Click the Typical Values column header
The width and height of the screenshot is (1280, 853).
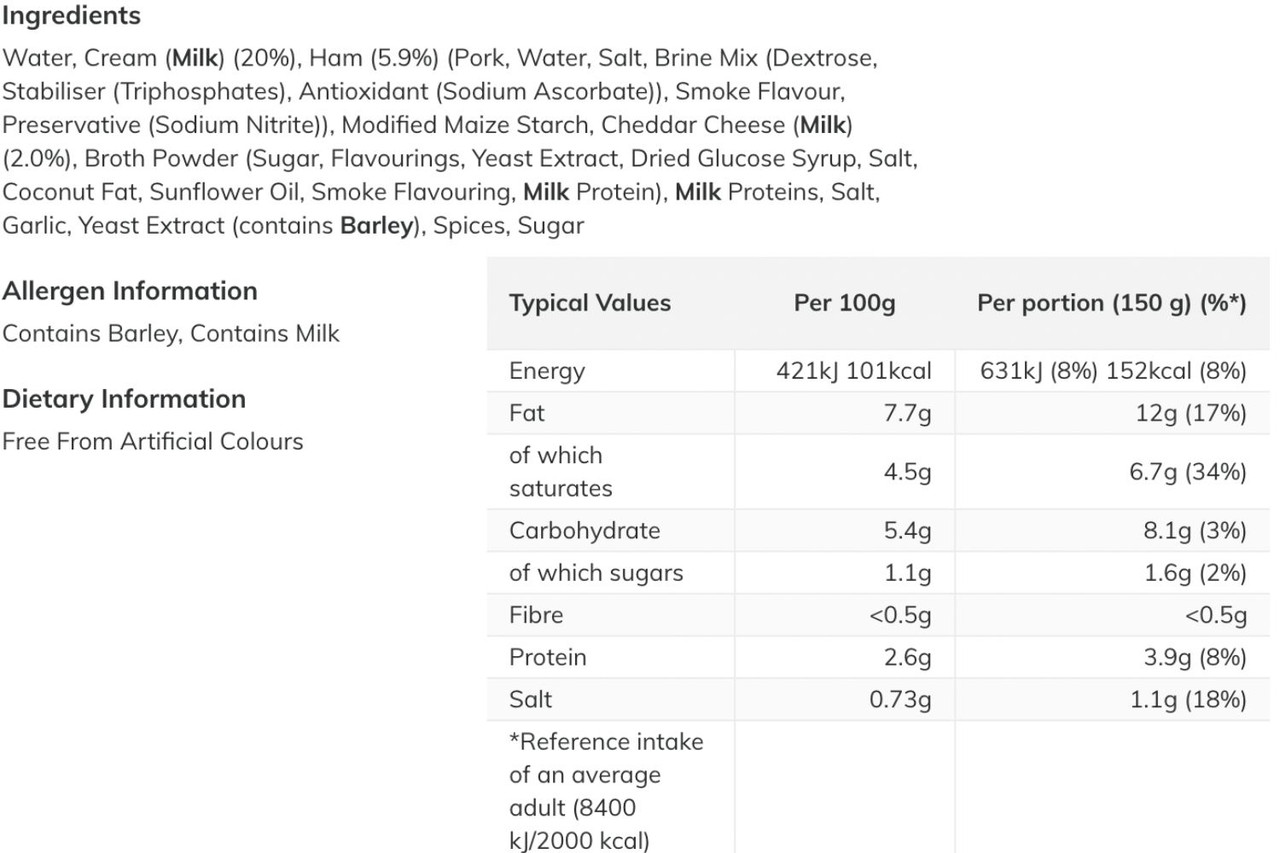point(590,303)
